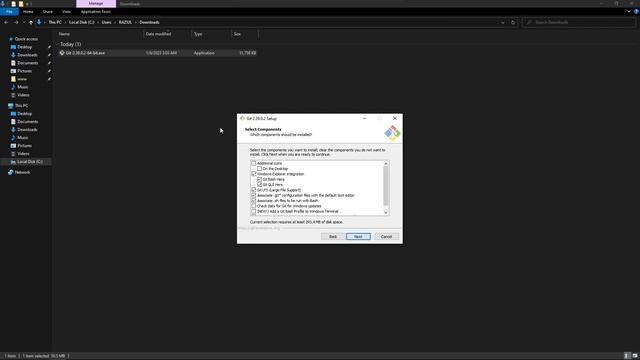Switch to details view icon in status bar

(x=627, y=356)
